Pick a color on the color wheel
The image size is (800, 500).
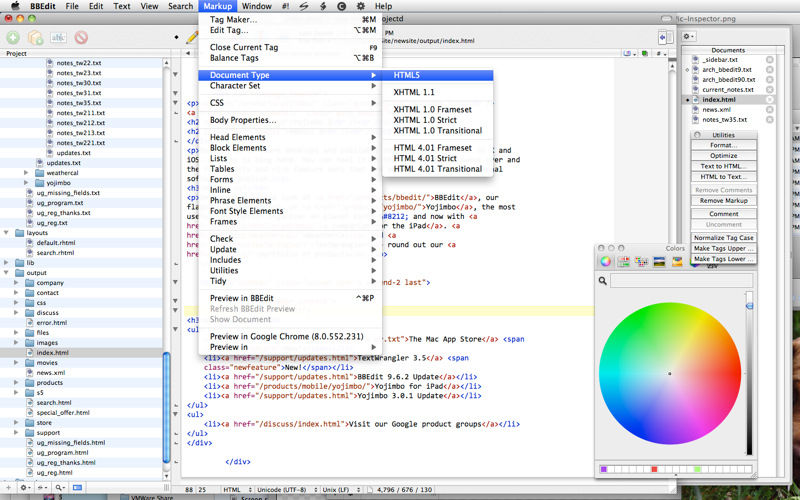(669, 373)
